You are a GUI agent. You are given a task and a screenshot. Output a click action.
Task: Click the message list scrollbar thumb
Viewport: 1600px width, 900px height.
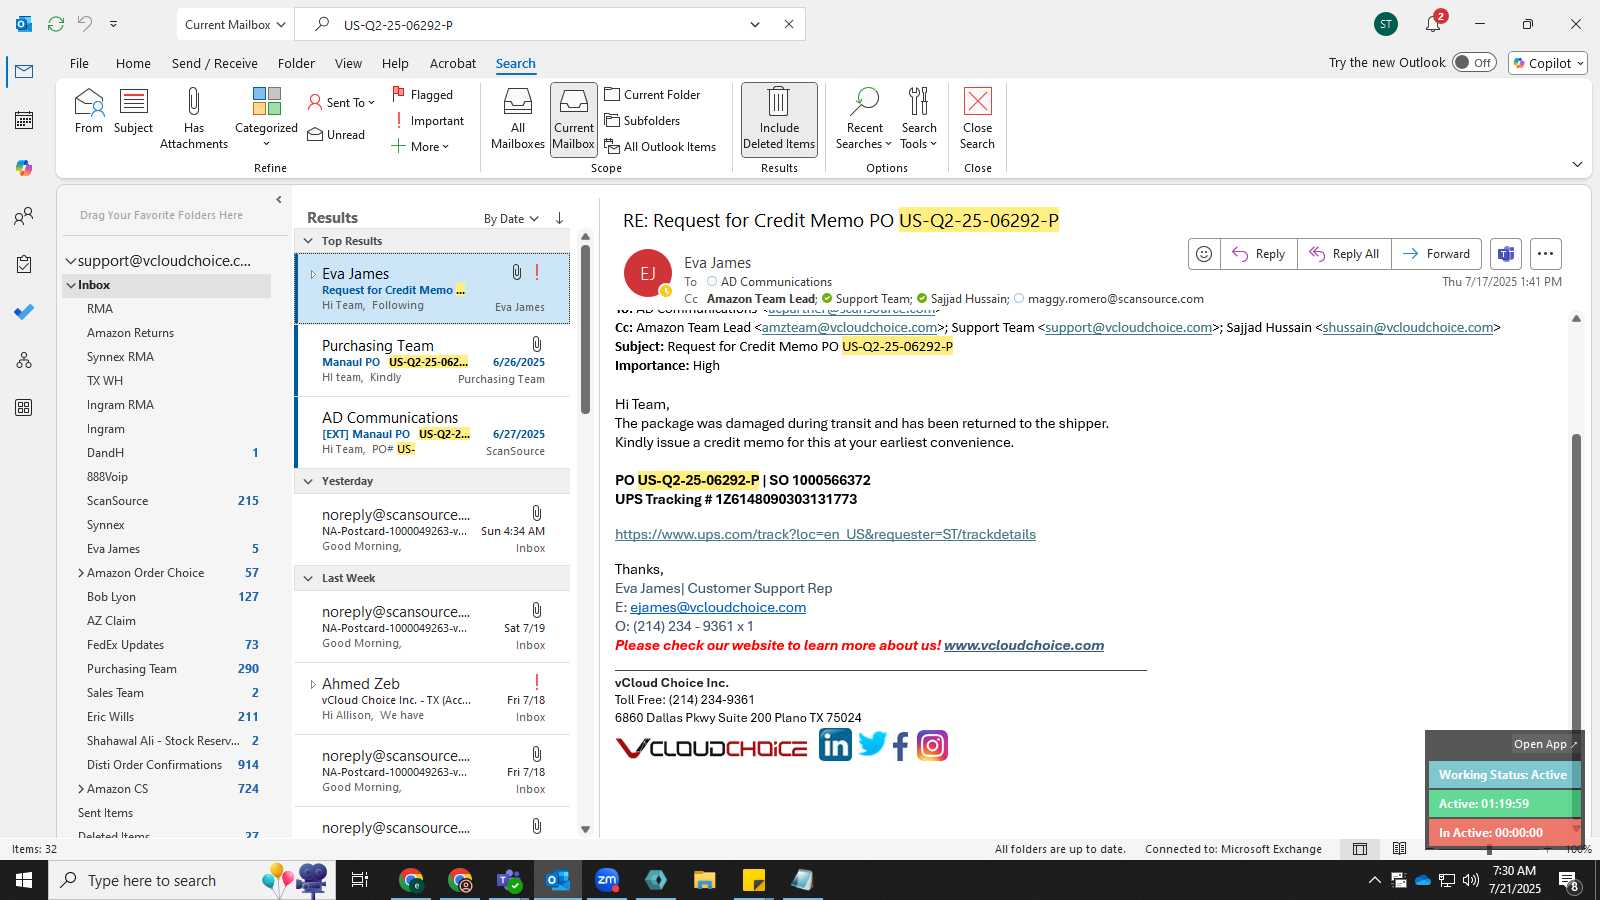[585, 330]
